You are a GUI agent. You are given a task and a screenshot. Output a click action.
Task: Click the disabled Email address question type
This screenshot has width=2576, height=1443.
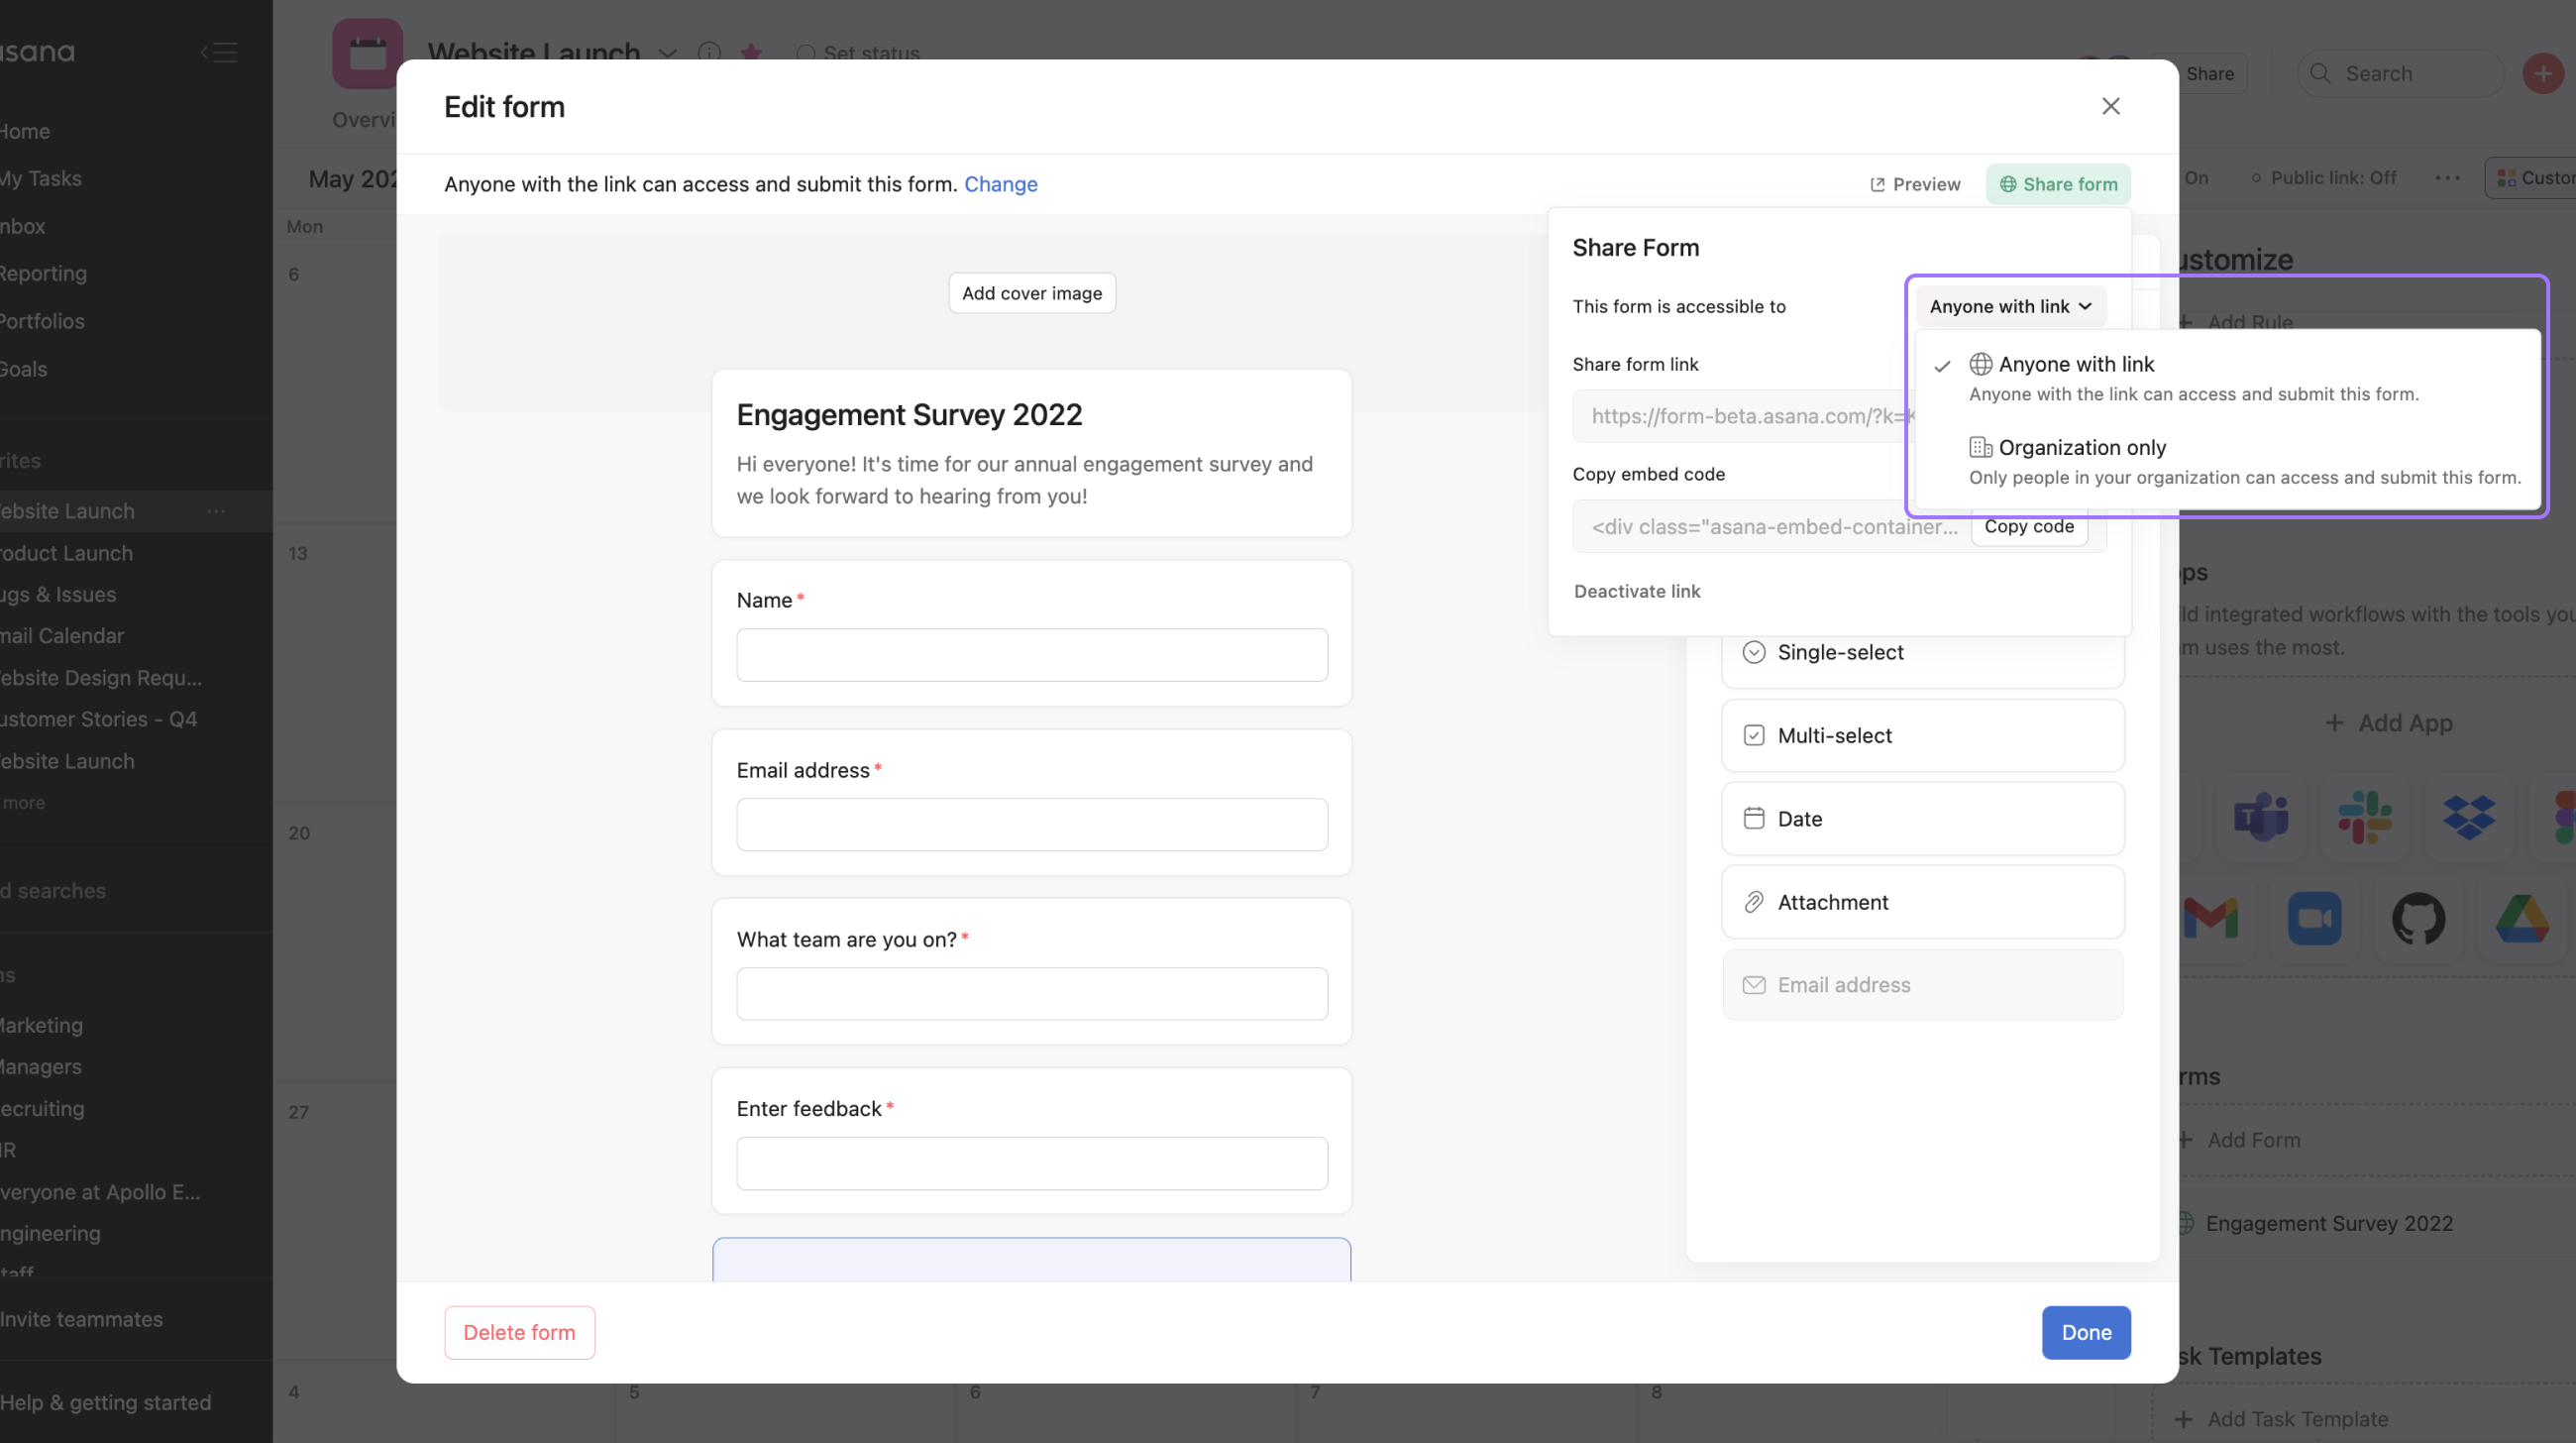click(1922, 985)
